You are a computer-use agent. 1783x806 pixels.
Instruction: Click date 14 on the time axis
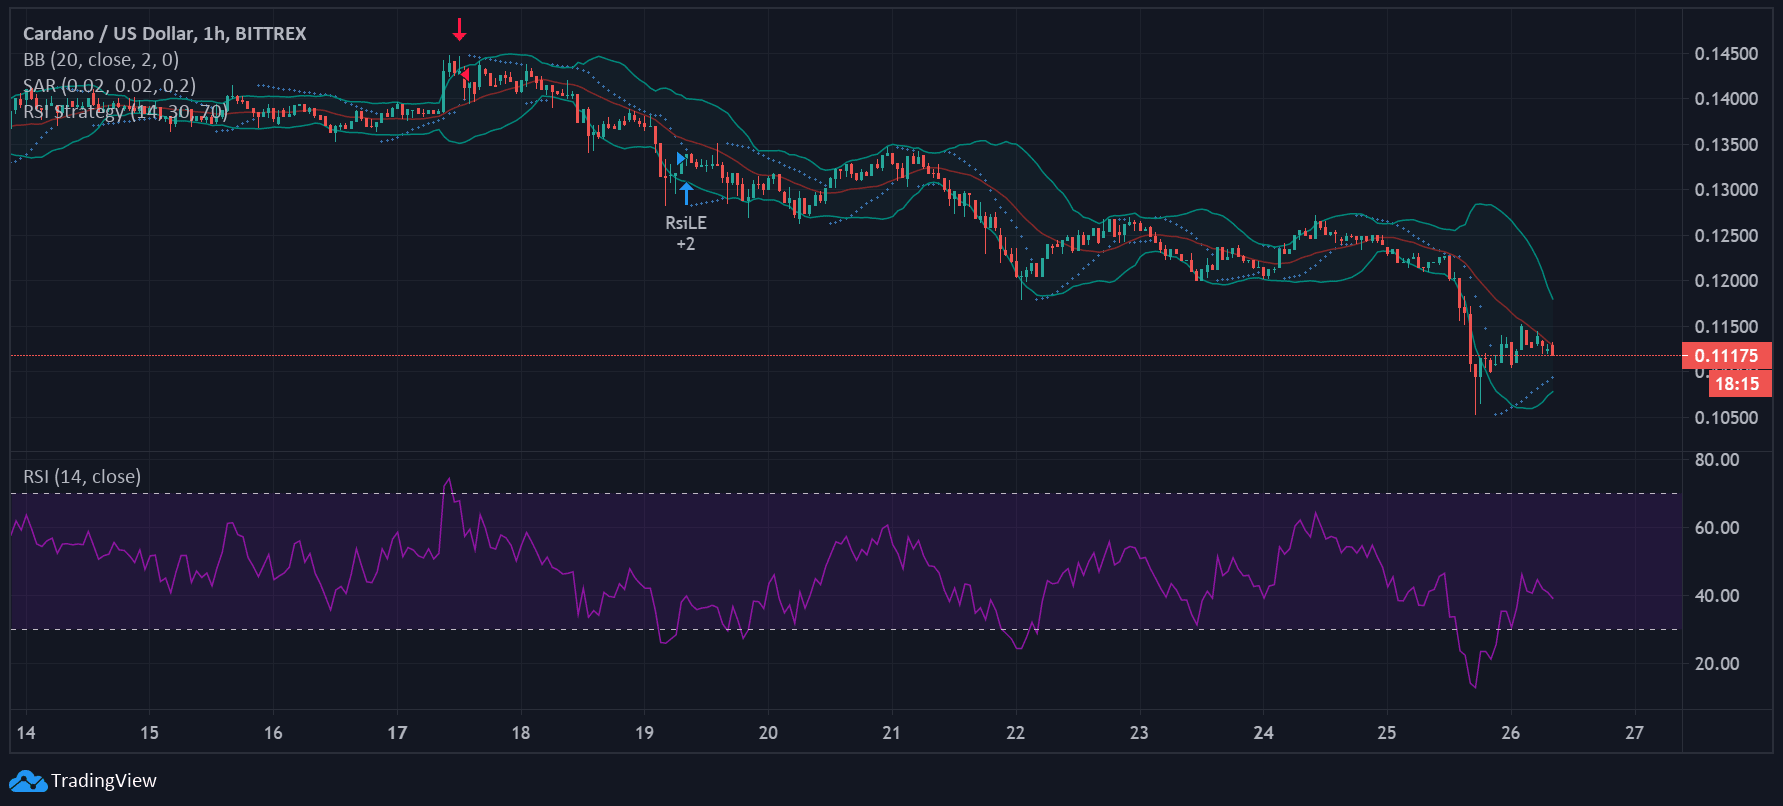[x=26, y=733]
